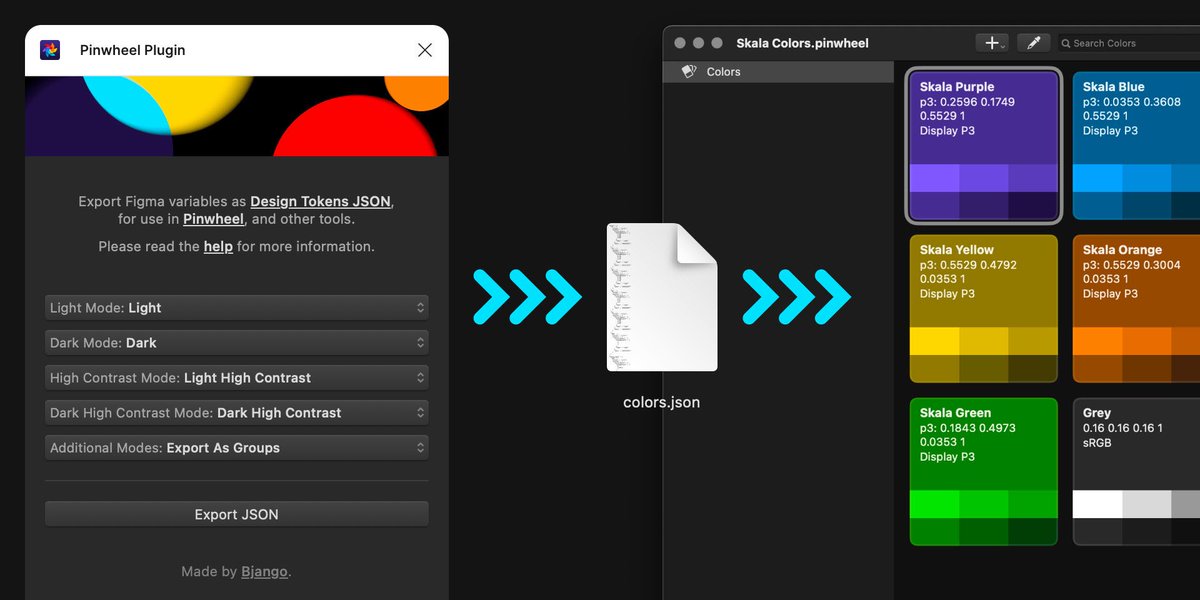Screen dimensions: 1200x600
Task: Select the Skala Green color card
Action: (x=984, y=471)
